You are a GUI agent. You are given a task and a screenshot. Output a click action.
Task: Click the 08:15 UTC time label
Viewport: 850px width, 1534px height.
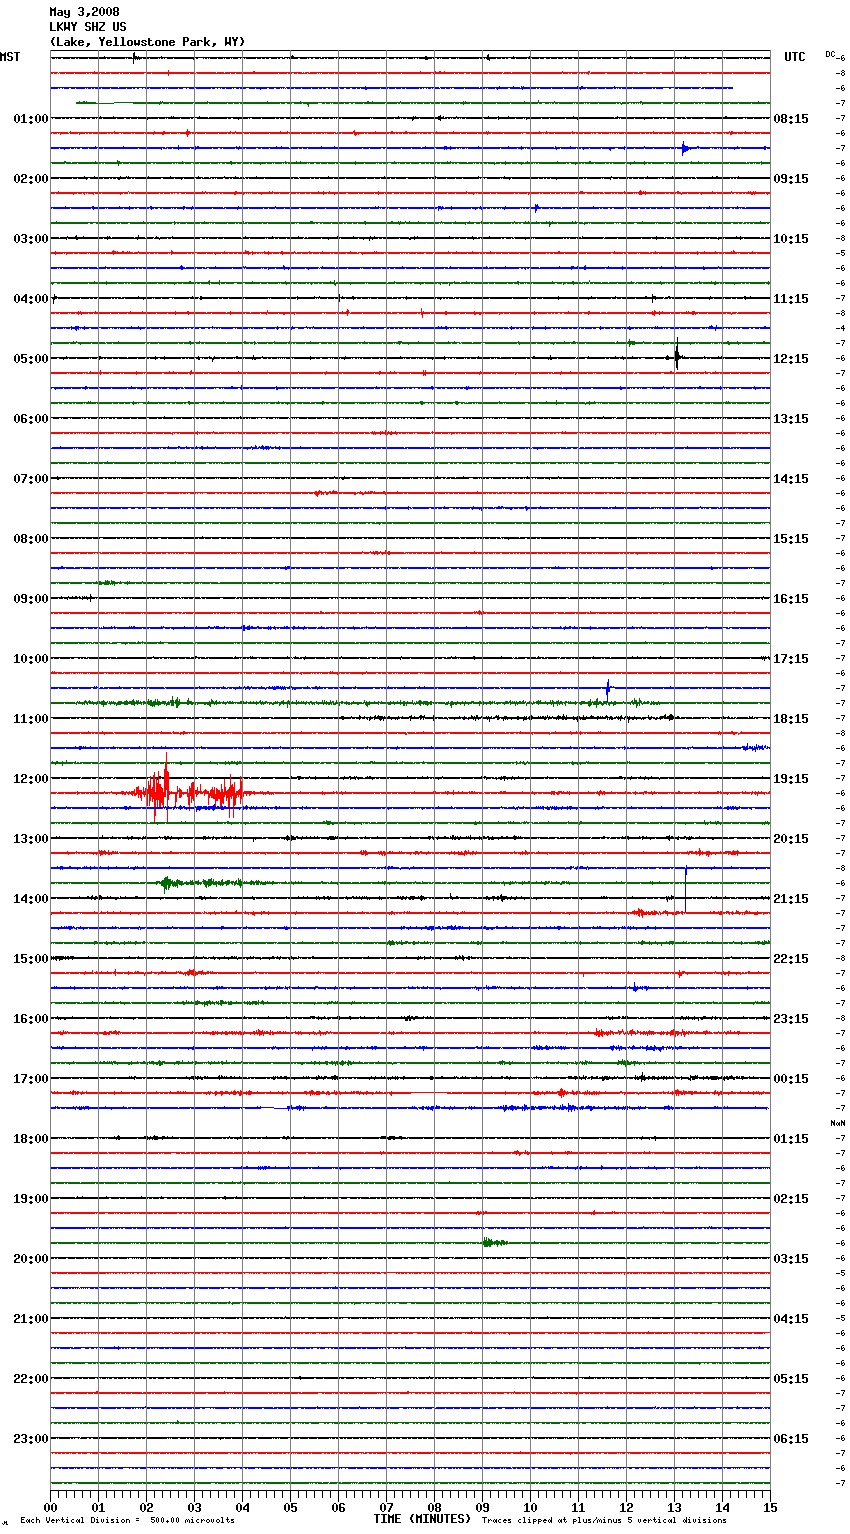pyautogui.click(x=791, y=119)
